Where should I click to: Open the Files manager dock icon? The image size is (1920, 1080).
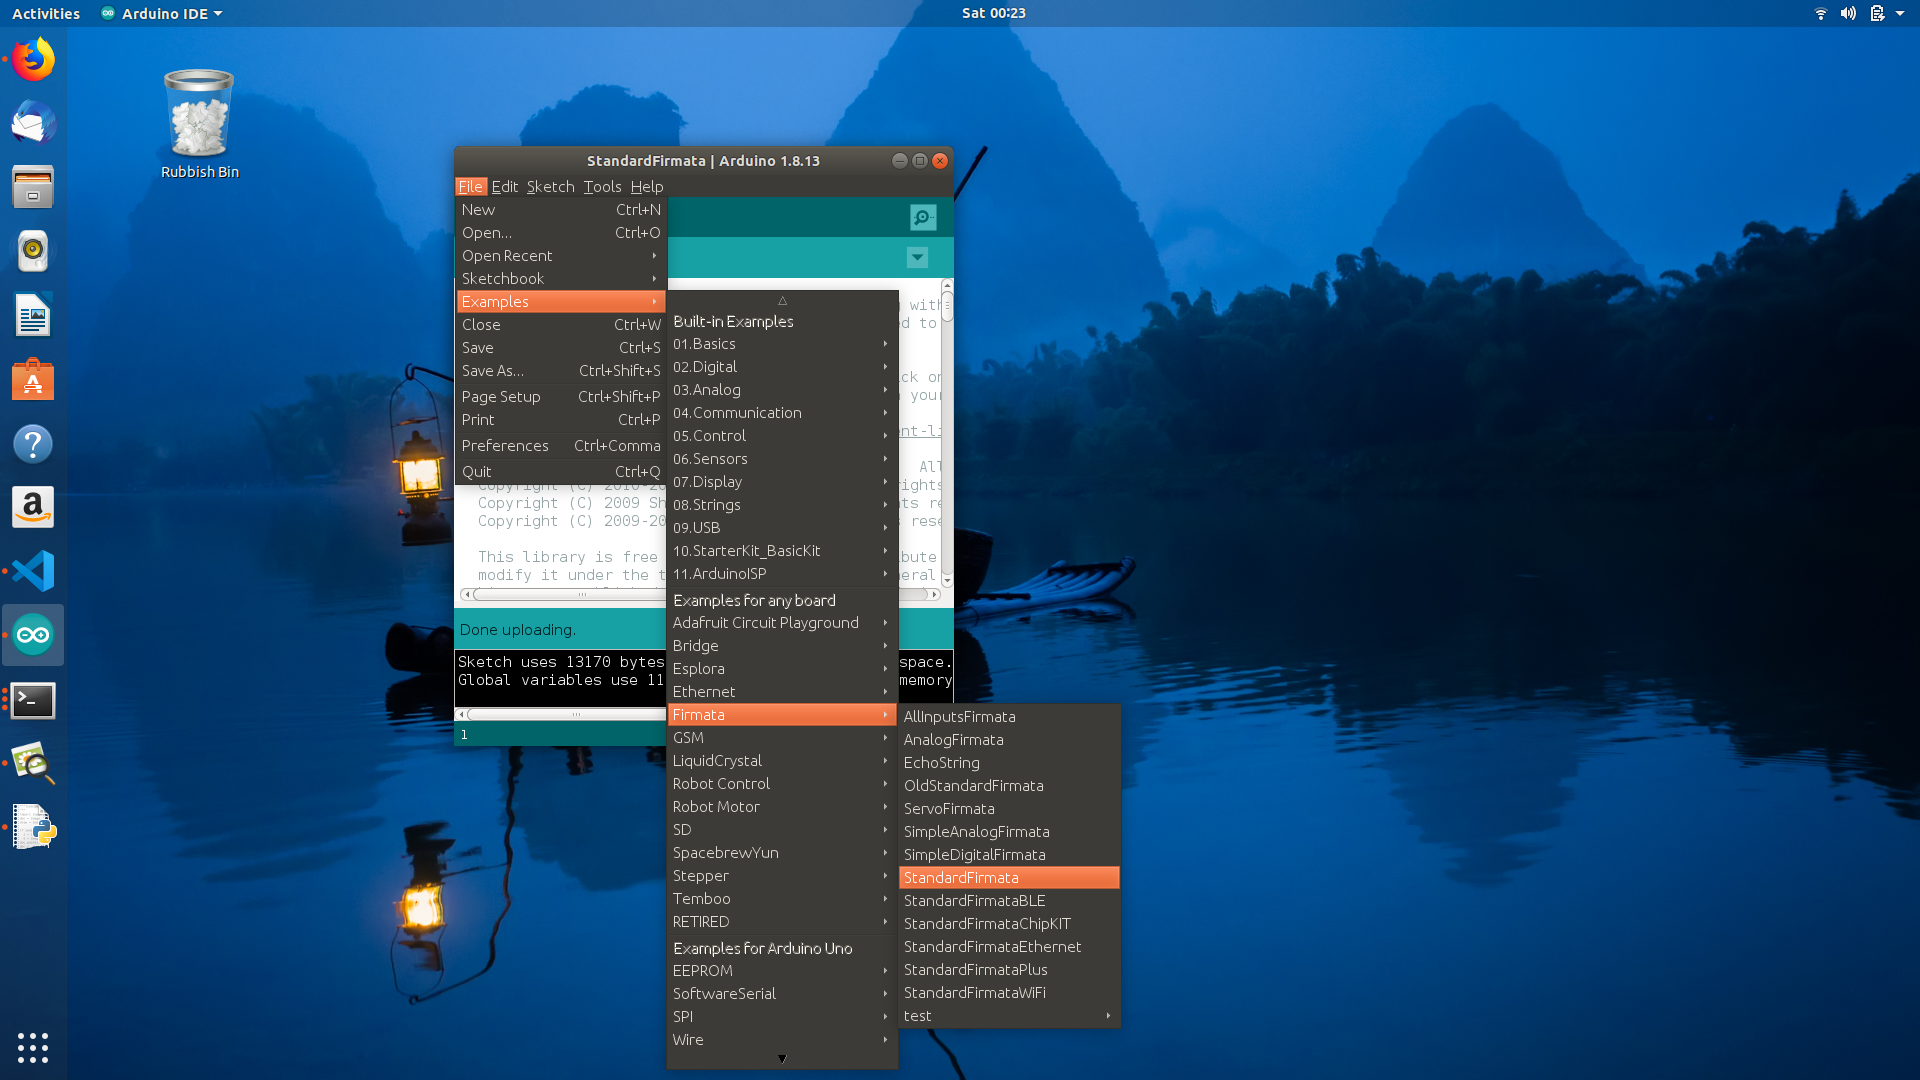[33, 187]
